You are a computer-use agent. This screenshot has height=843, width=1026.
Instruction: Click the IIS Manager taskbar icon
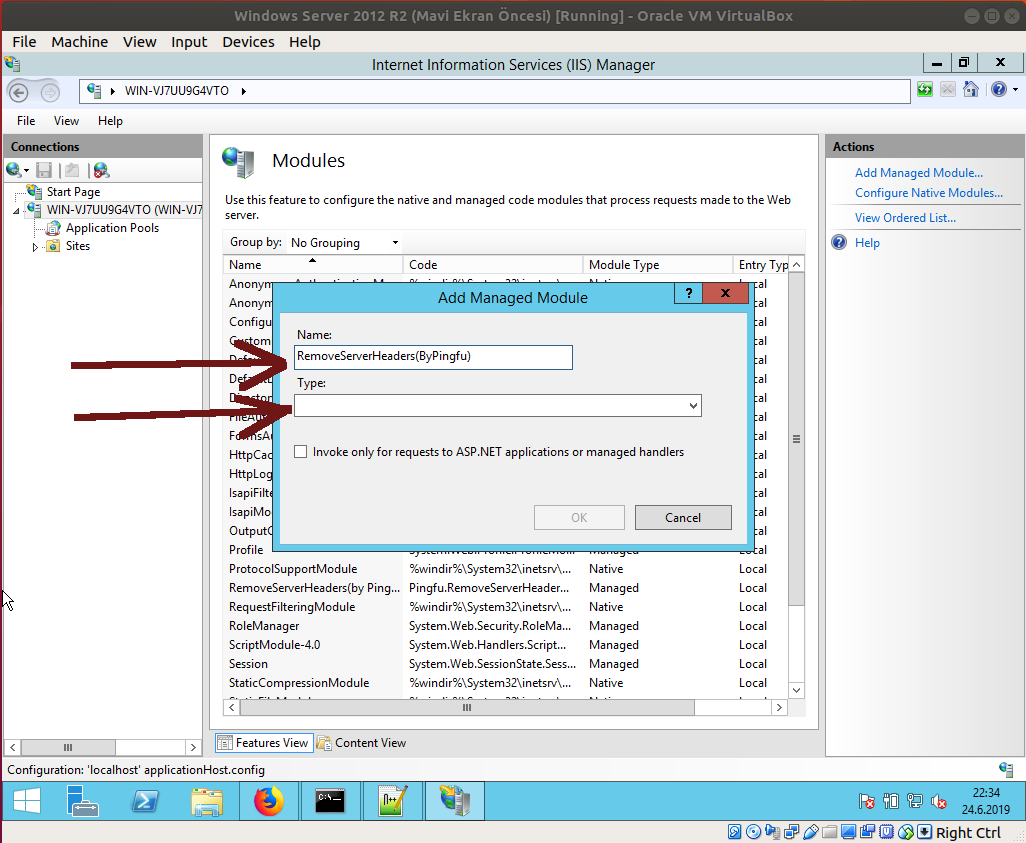[455, 800]
